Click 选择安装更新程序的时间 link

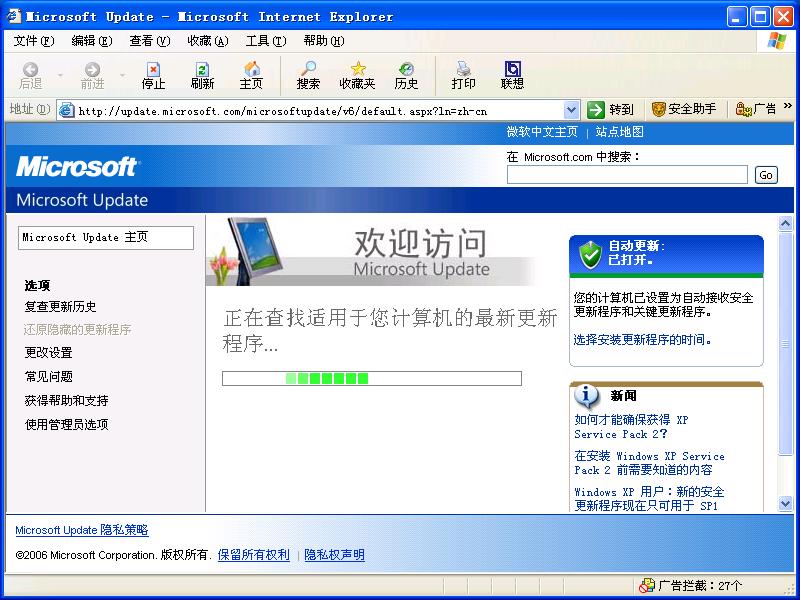coord(642,340)
